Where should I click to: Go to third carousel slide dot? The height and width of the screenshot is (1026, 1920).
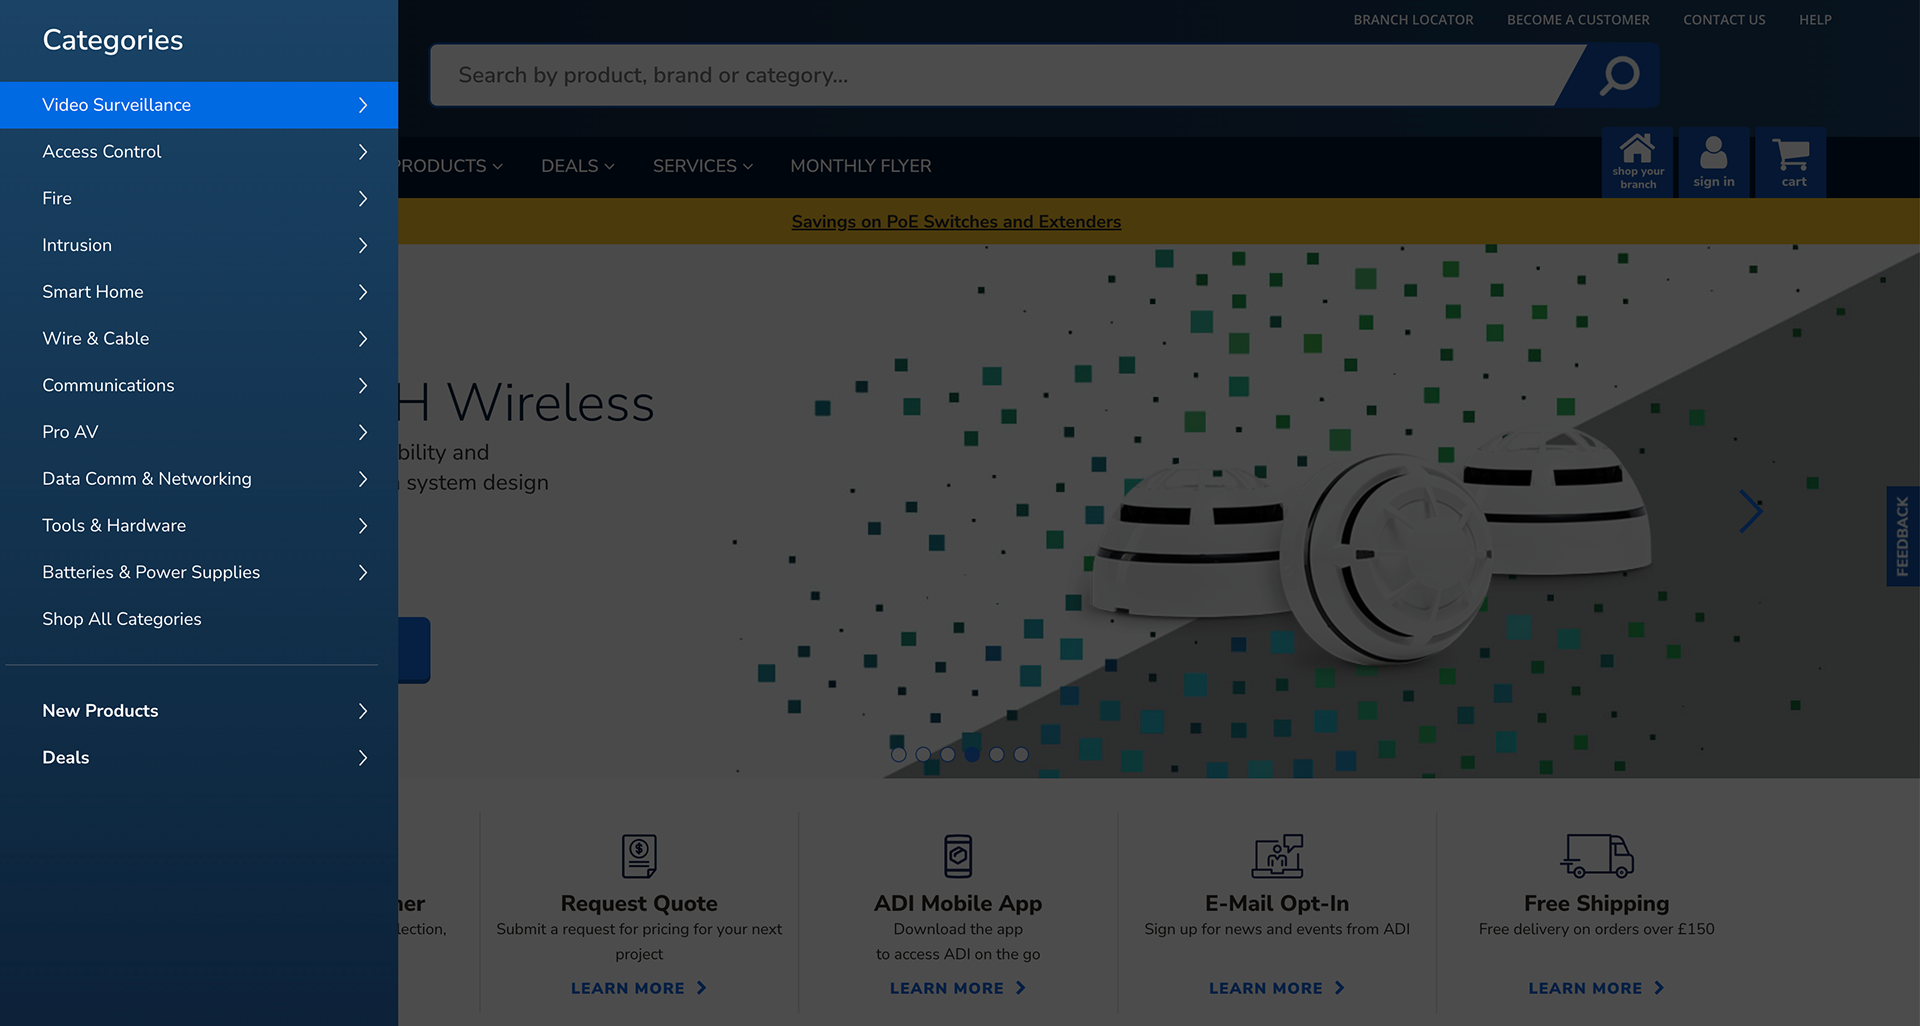[948, 755]
